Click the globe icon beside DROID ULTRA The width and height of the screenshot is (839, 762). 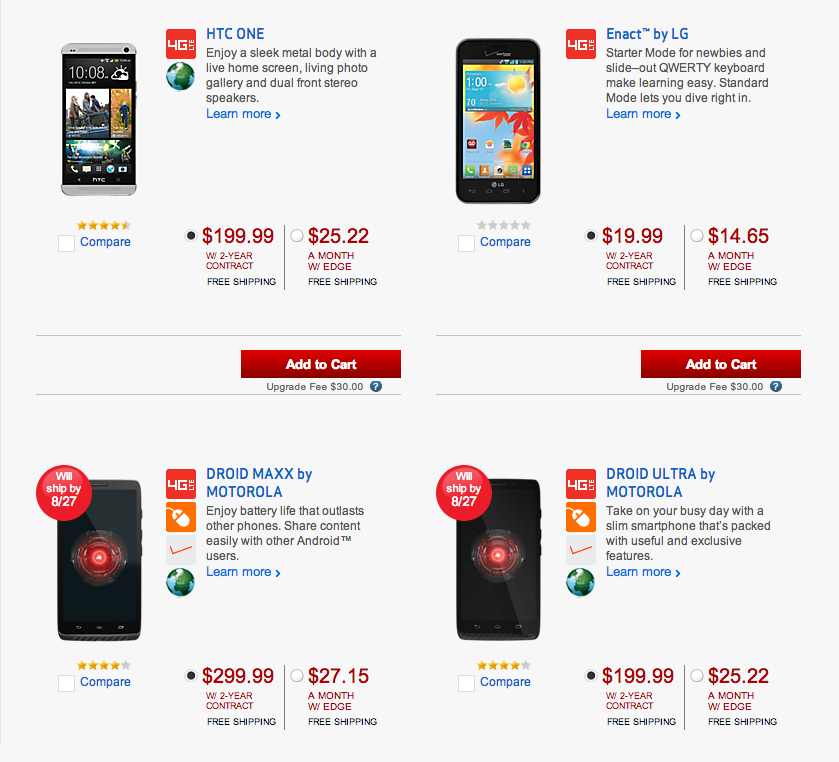[x=581, y=582]
